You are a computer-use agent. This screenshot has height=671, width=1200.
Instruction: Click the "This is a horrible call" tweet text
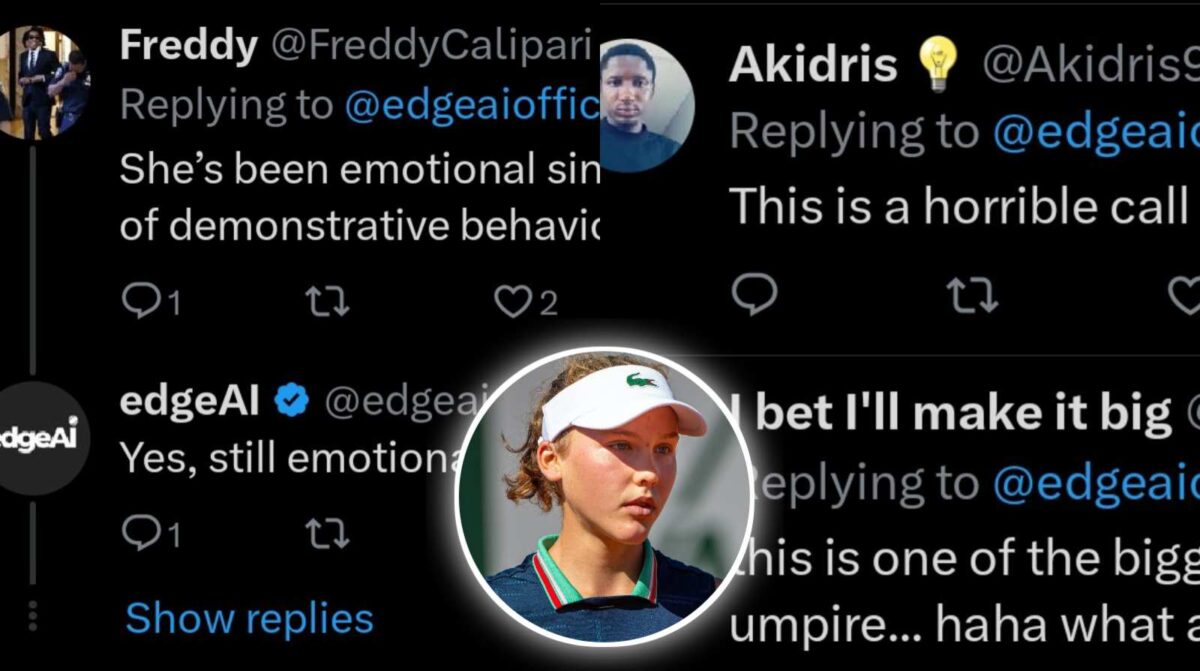[957, 206]
